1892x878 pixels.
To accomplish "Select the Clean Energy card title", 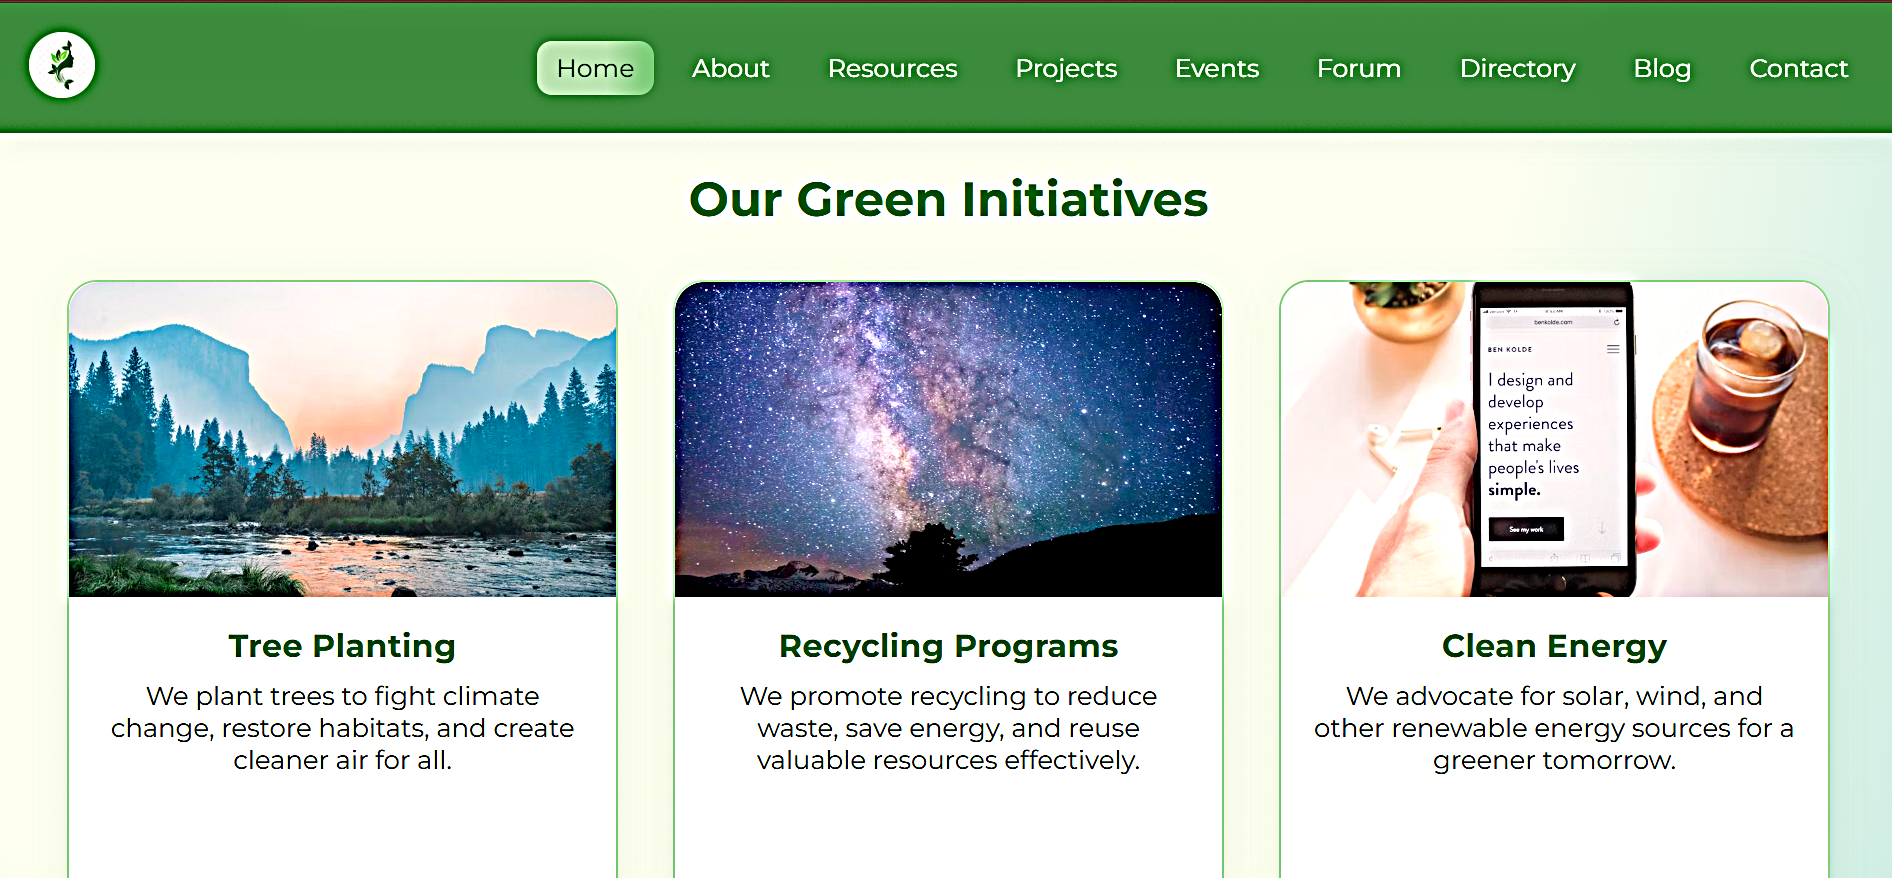I will [x=1554, y=646].
